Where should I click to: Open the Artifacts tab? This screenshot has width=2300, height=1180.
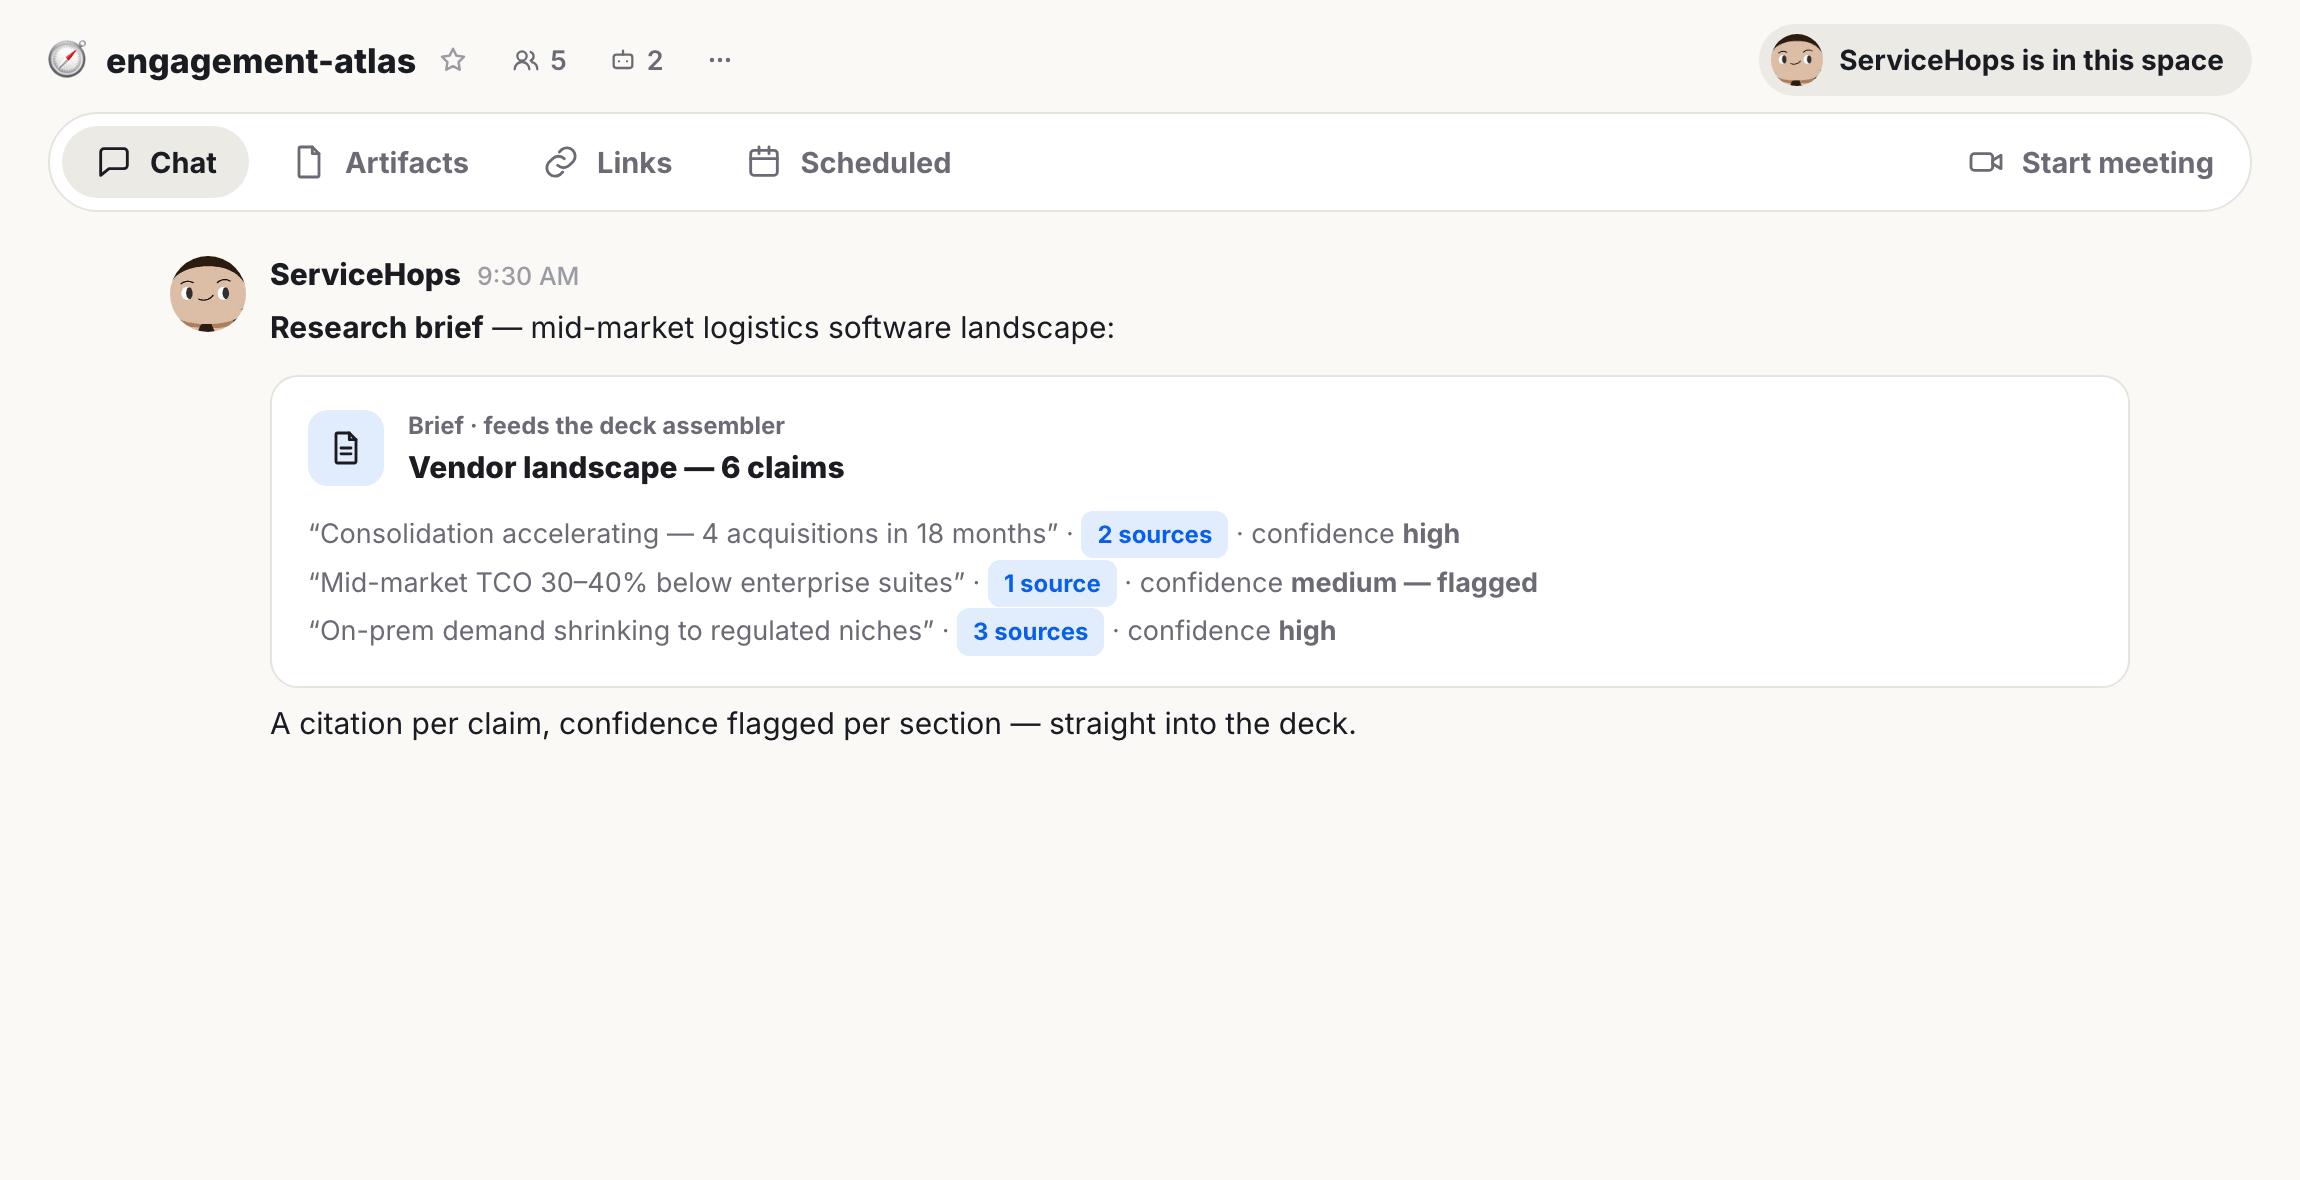382,162
